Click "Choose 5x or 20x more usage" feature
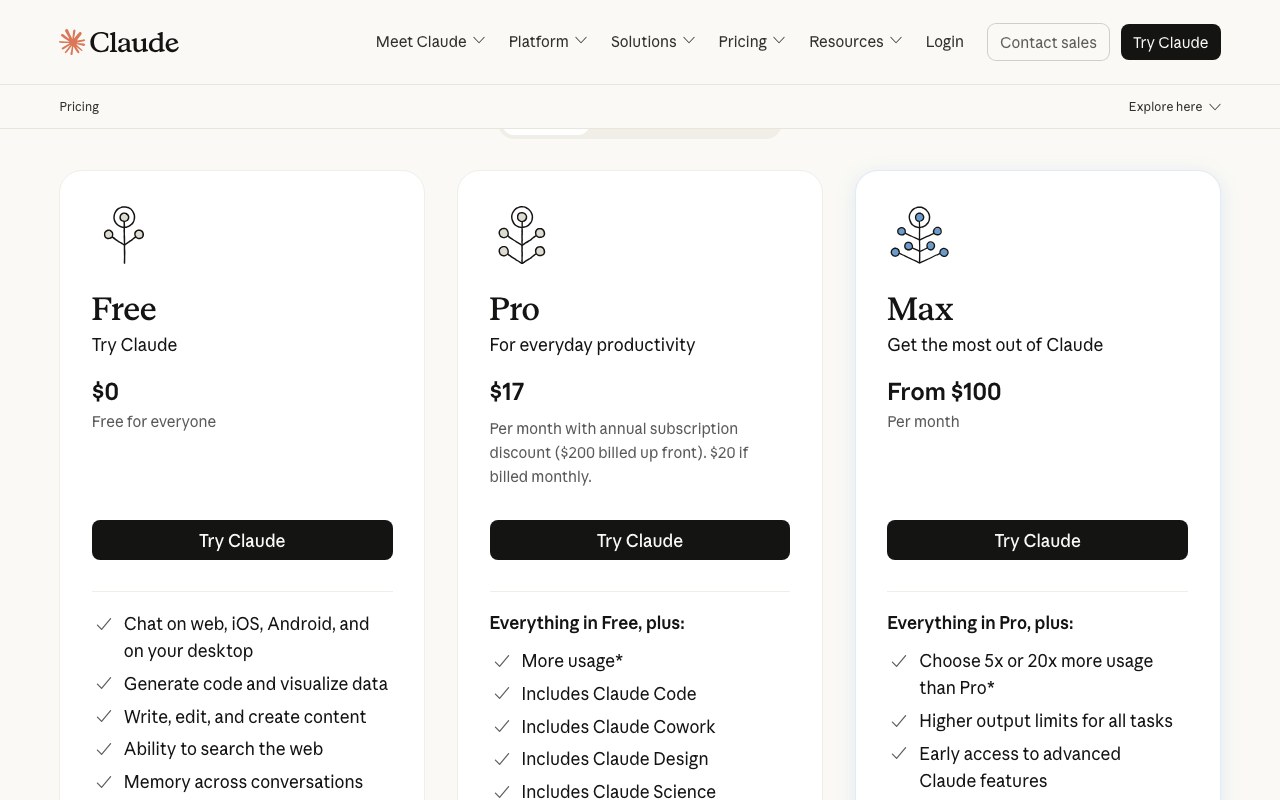This screenshot has height=800, width=1280. click(1036, 674)
